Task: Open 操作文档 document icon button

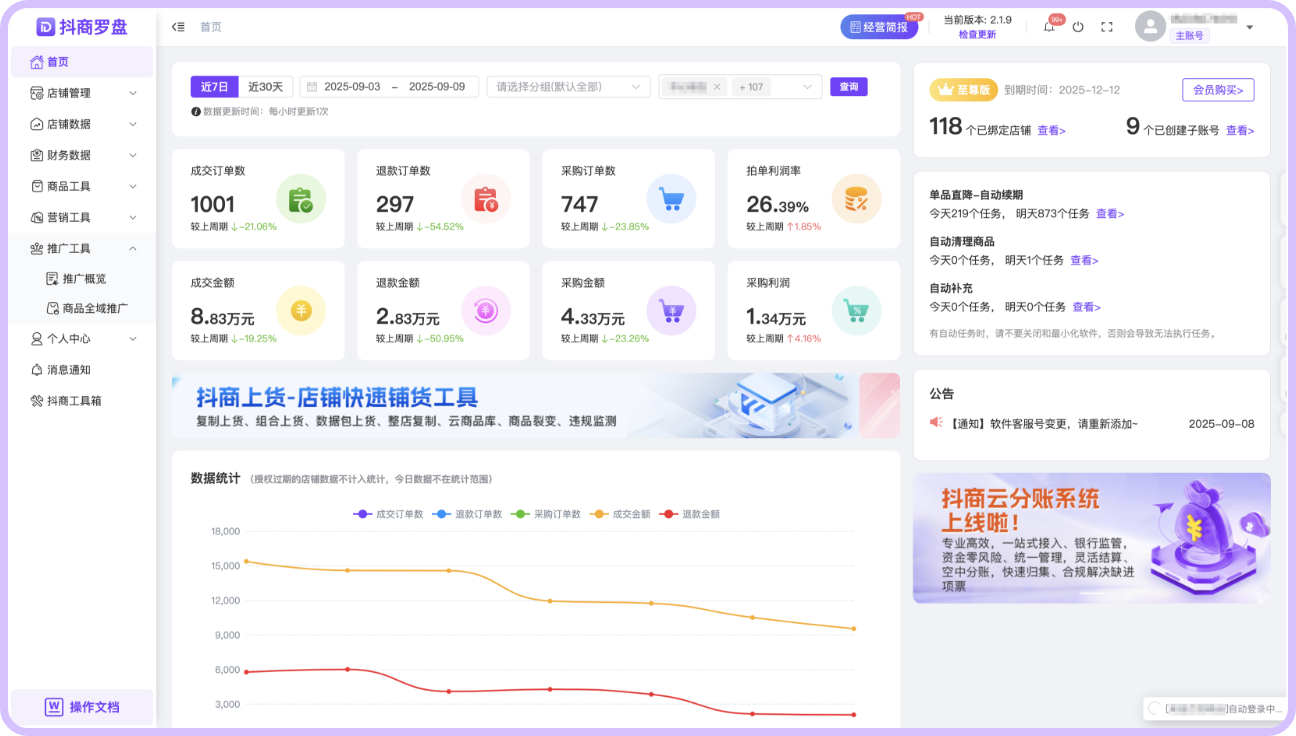Action: (x=82, y=707)
